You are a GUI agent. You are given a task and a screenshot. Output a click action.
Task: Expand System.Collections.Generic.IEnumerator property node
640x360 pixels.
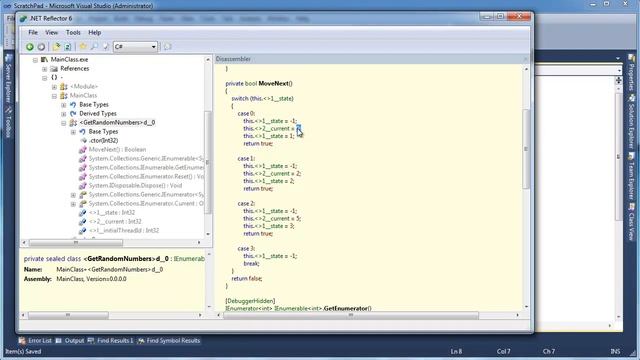(73, 195)
